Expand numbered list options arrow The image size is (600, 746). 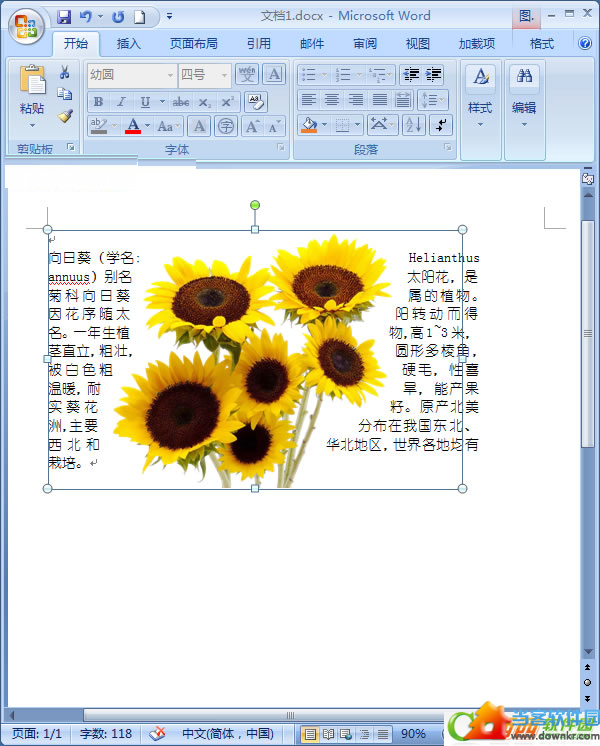pos(359,75)
